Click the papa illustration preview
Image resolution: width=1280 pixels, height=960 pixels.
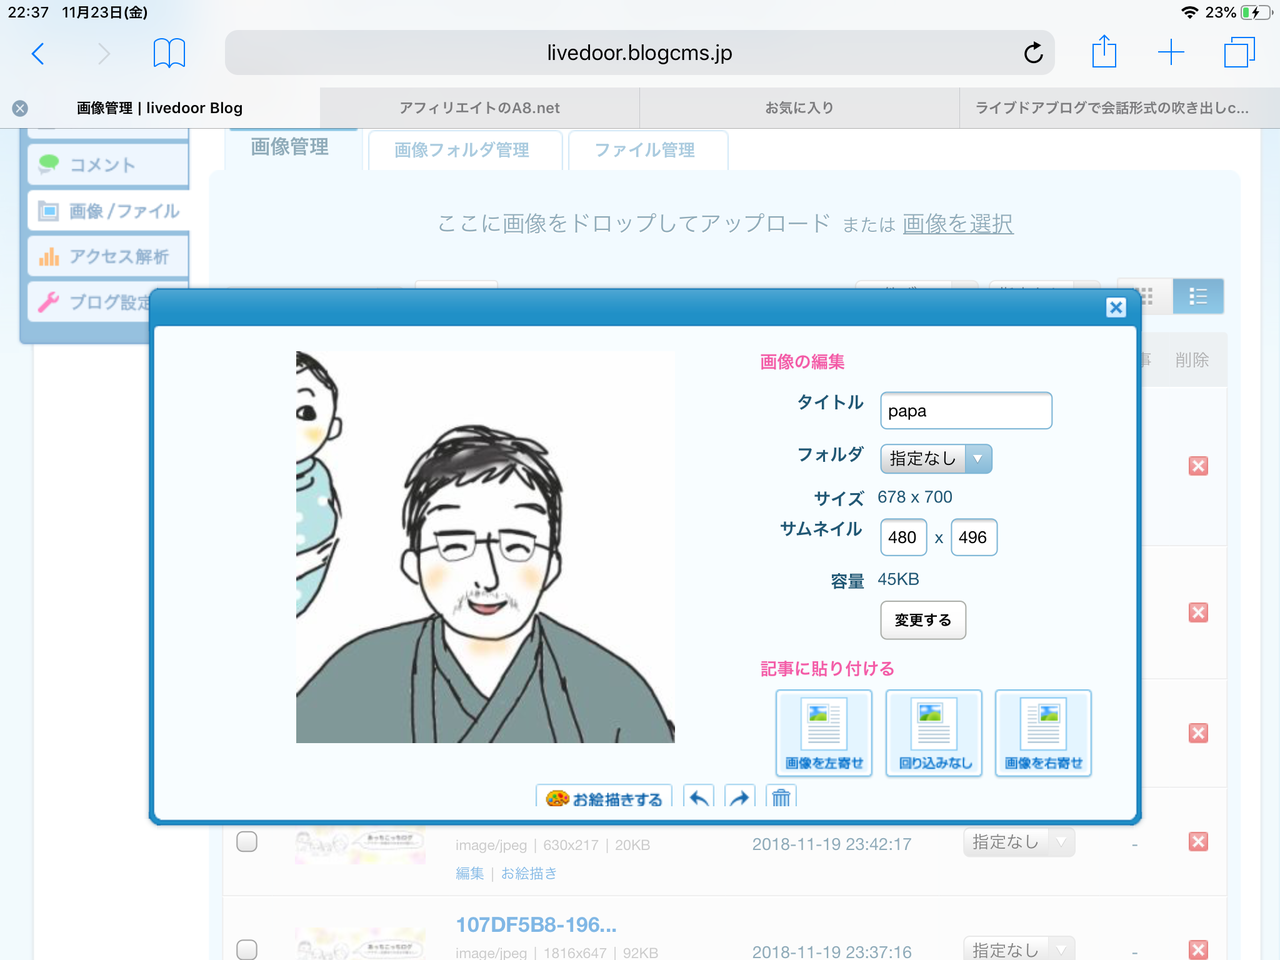click(x=485, y=547)
